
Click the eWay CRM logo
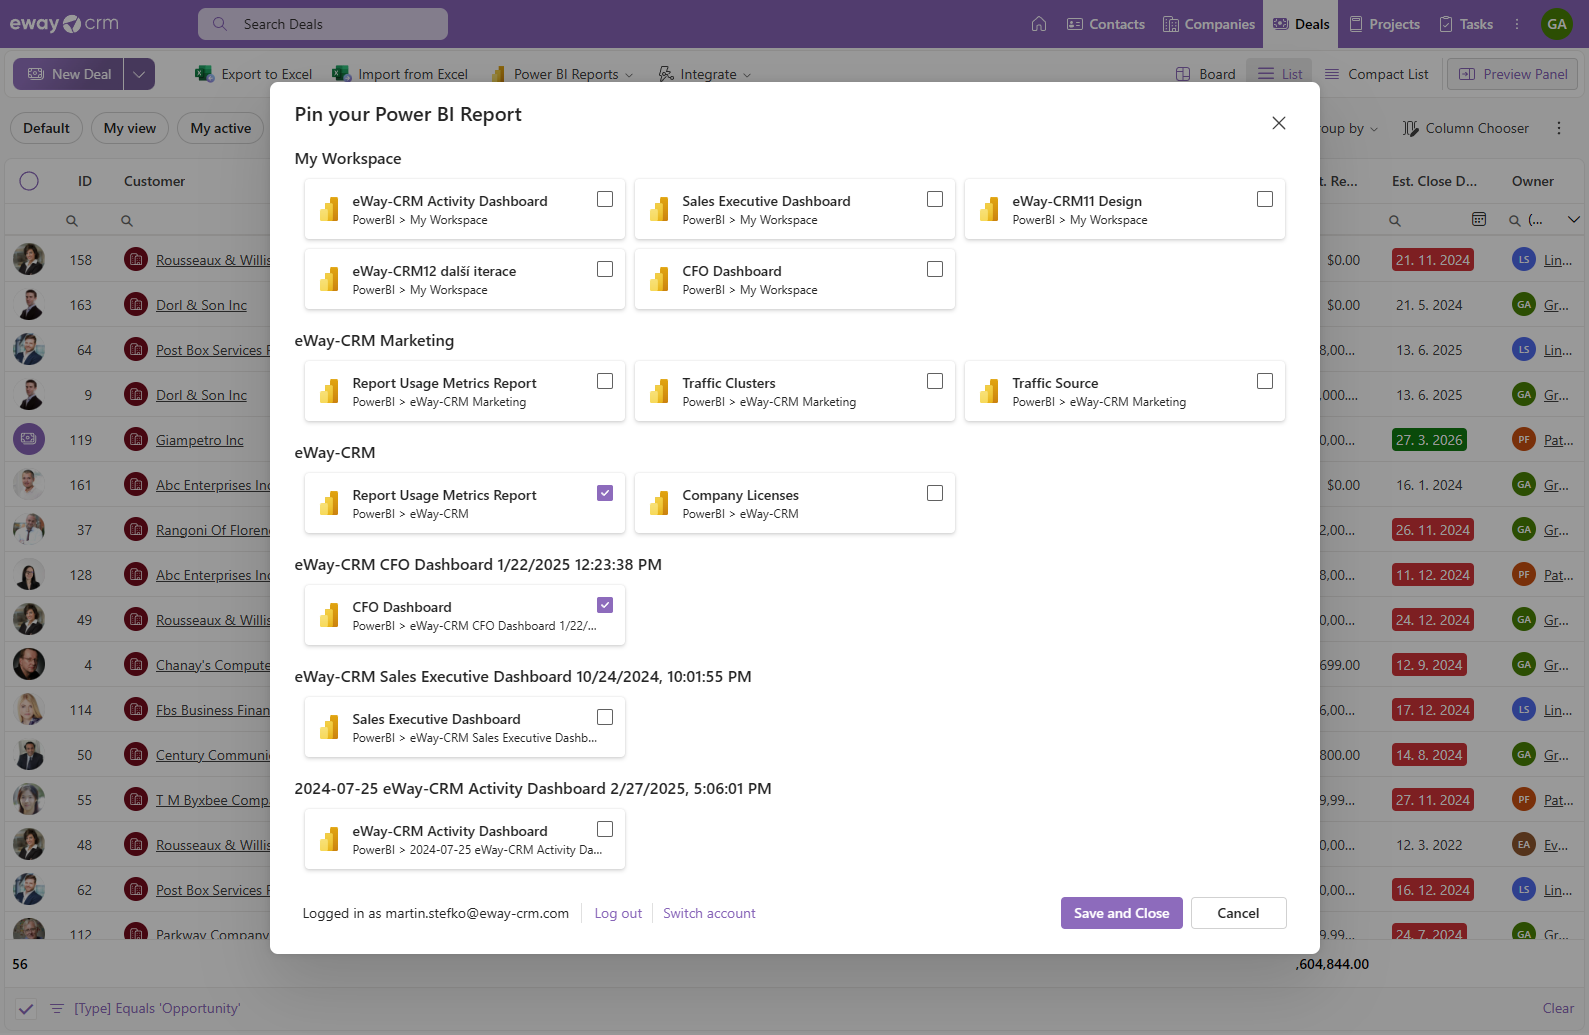point(64,24)
